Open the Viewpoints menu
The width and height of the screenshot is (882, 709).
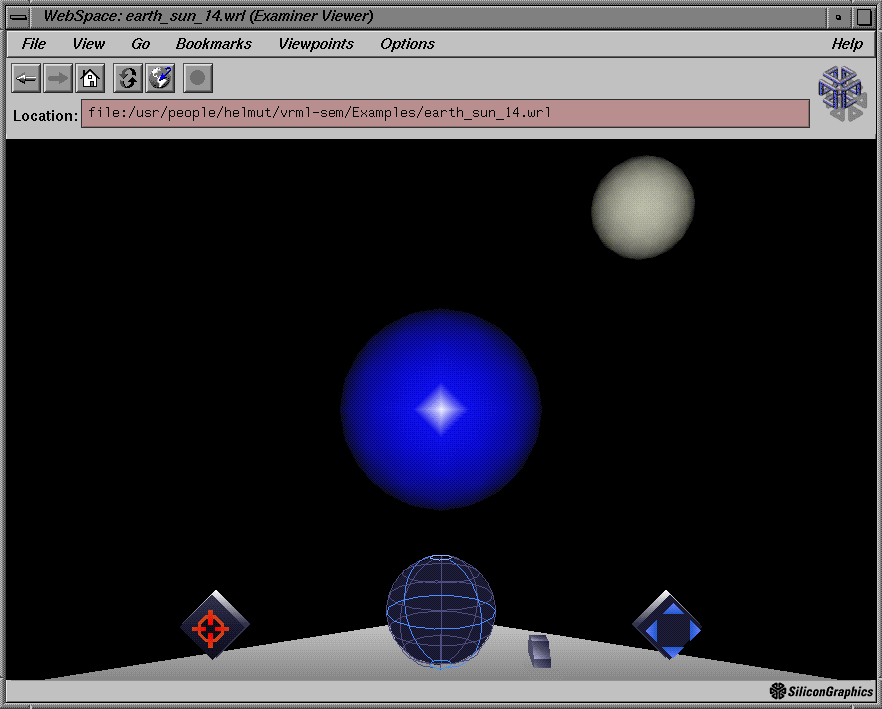pyautogui.click(x=316, y=44)
